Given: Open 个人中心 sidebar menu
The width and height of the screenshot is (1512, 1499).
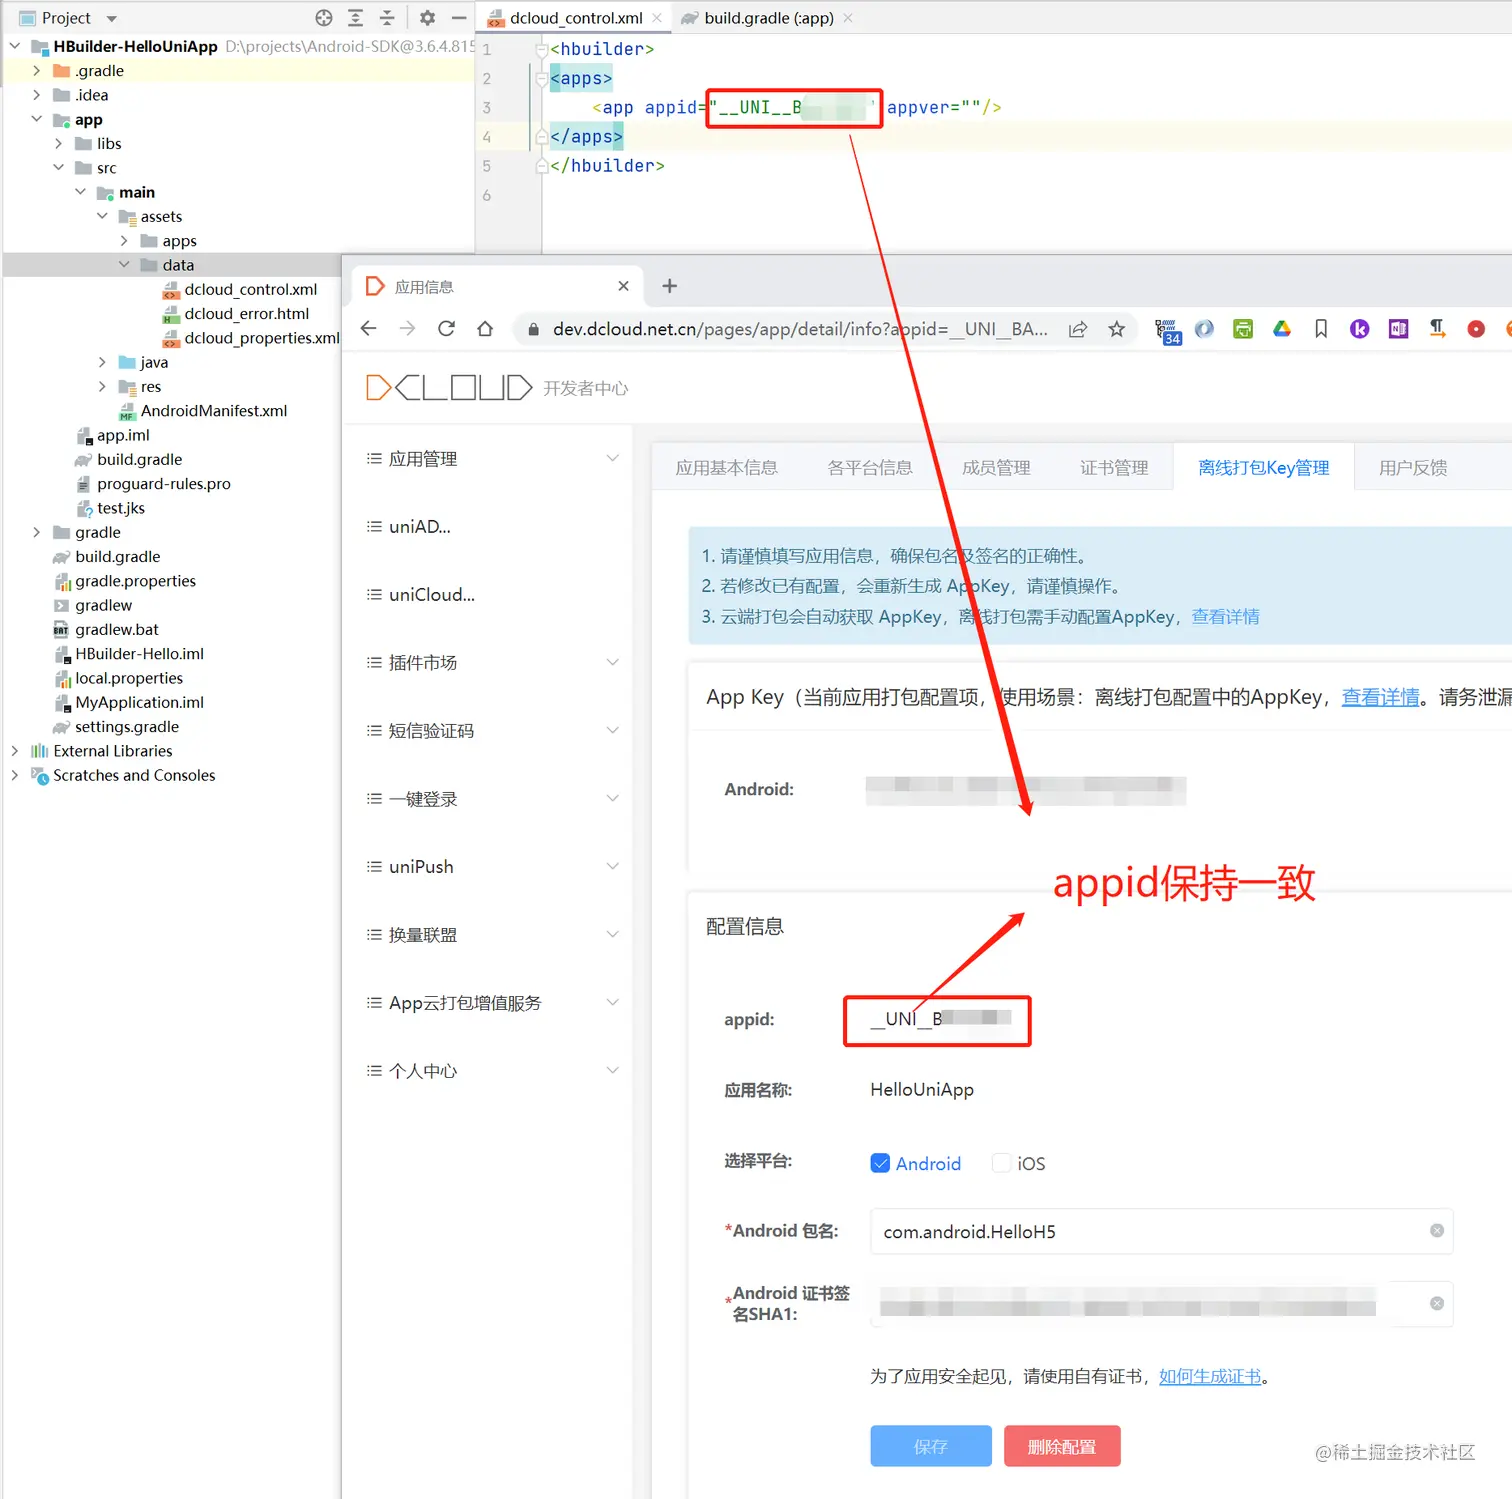Looking at the screenshot, I should tap(492, 1070).
